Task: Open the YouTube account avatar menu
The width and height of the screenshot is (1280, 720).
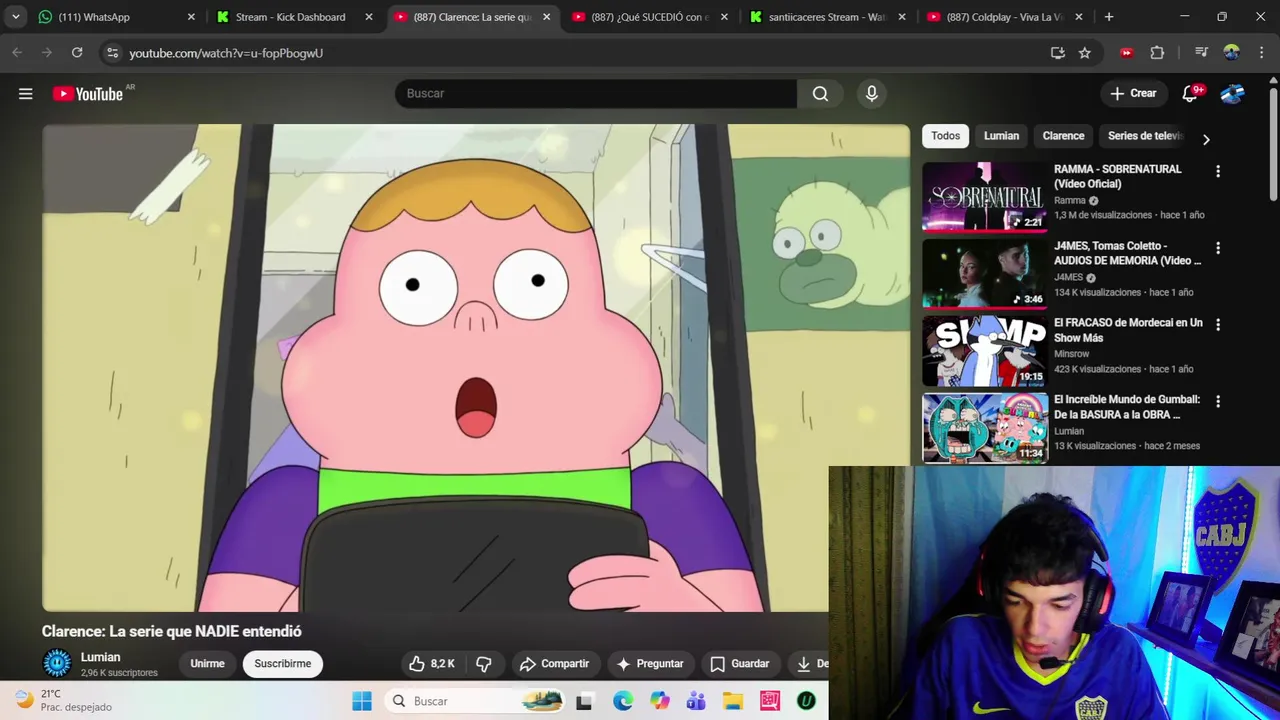Action: pos(1232,93)
